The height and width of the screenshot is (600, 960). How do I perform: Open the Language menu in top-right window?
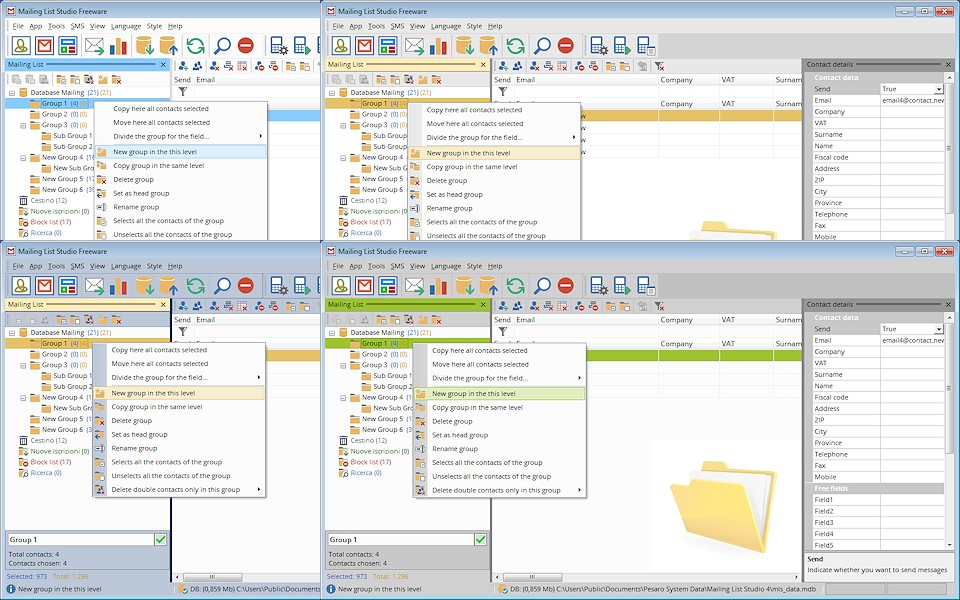[446, 26]
